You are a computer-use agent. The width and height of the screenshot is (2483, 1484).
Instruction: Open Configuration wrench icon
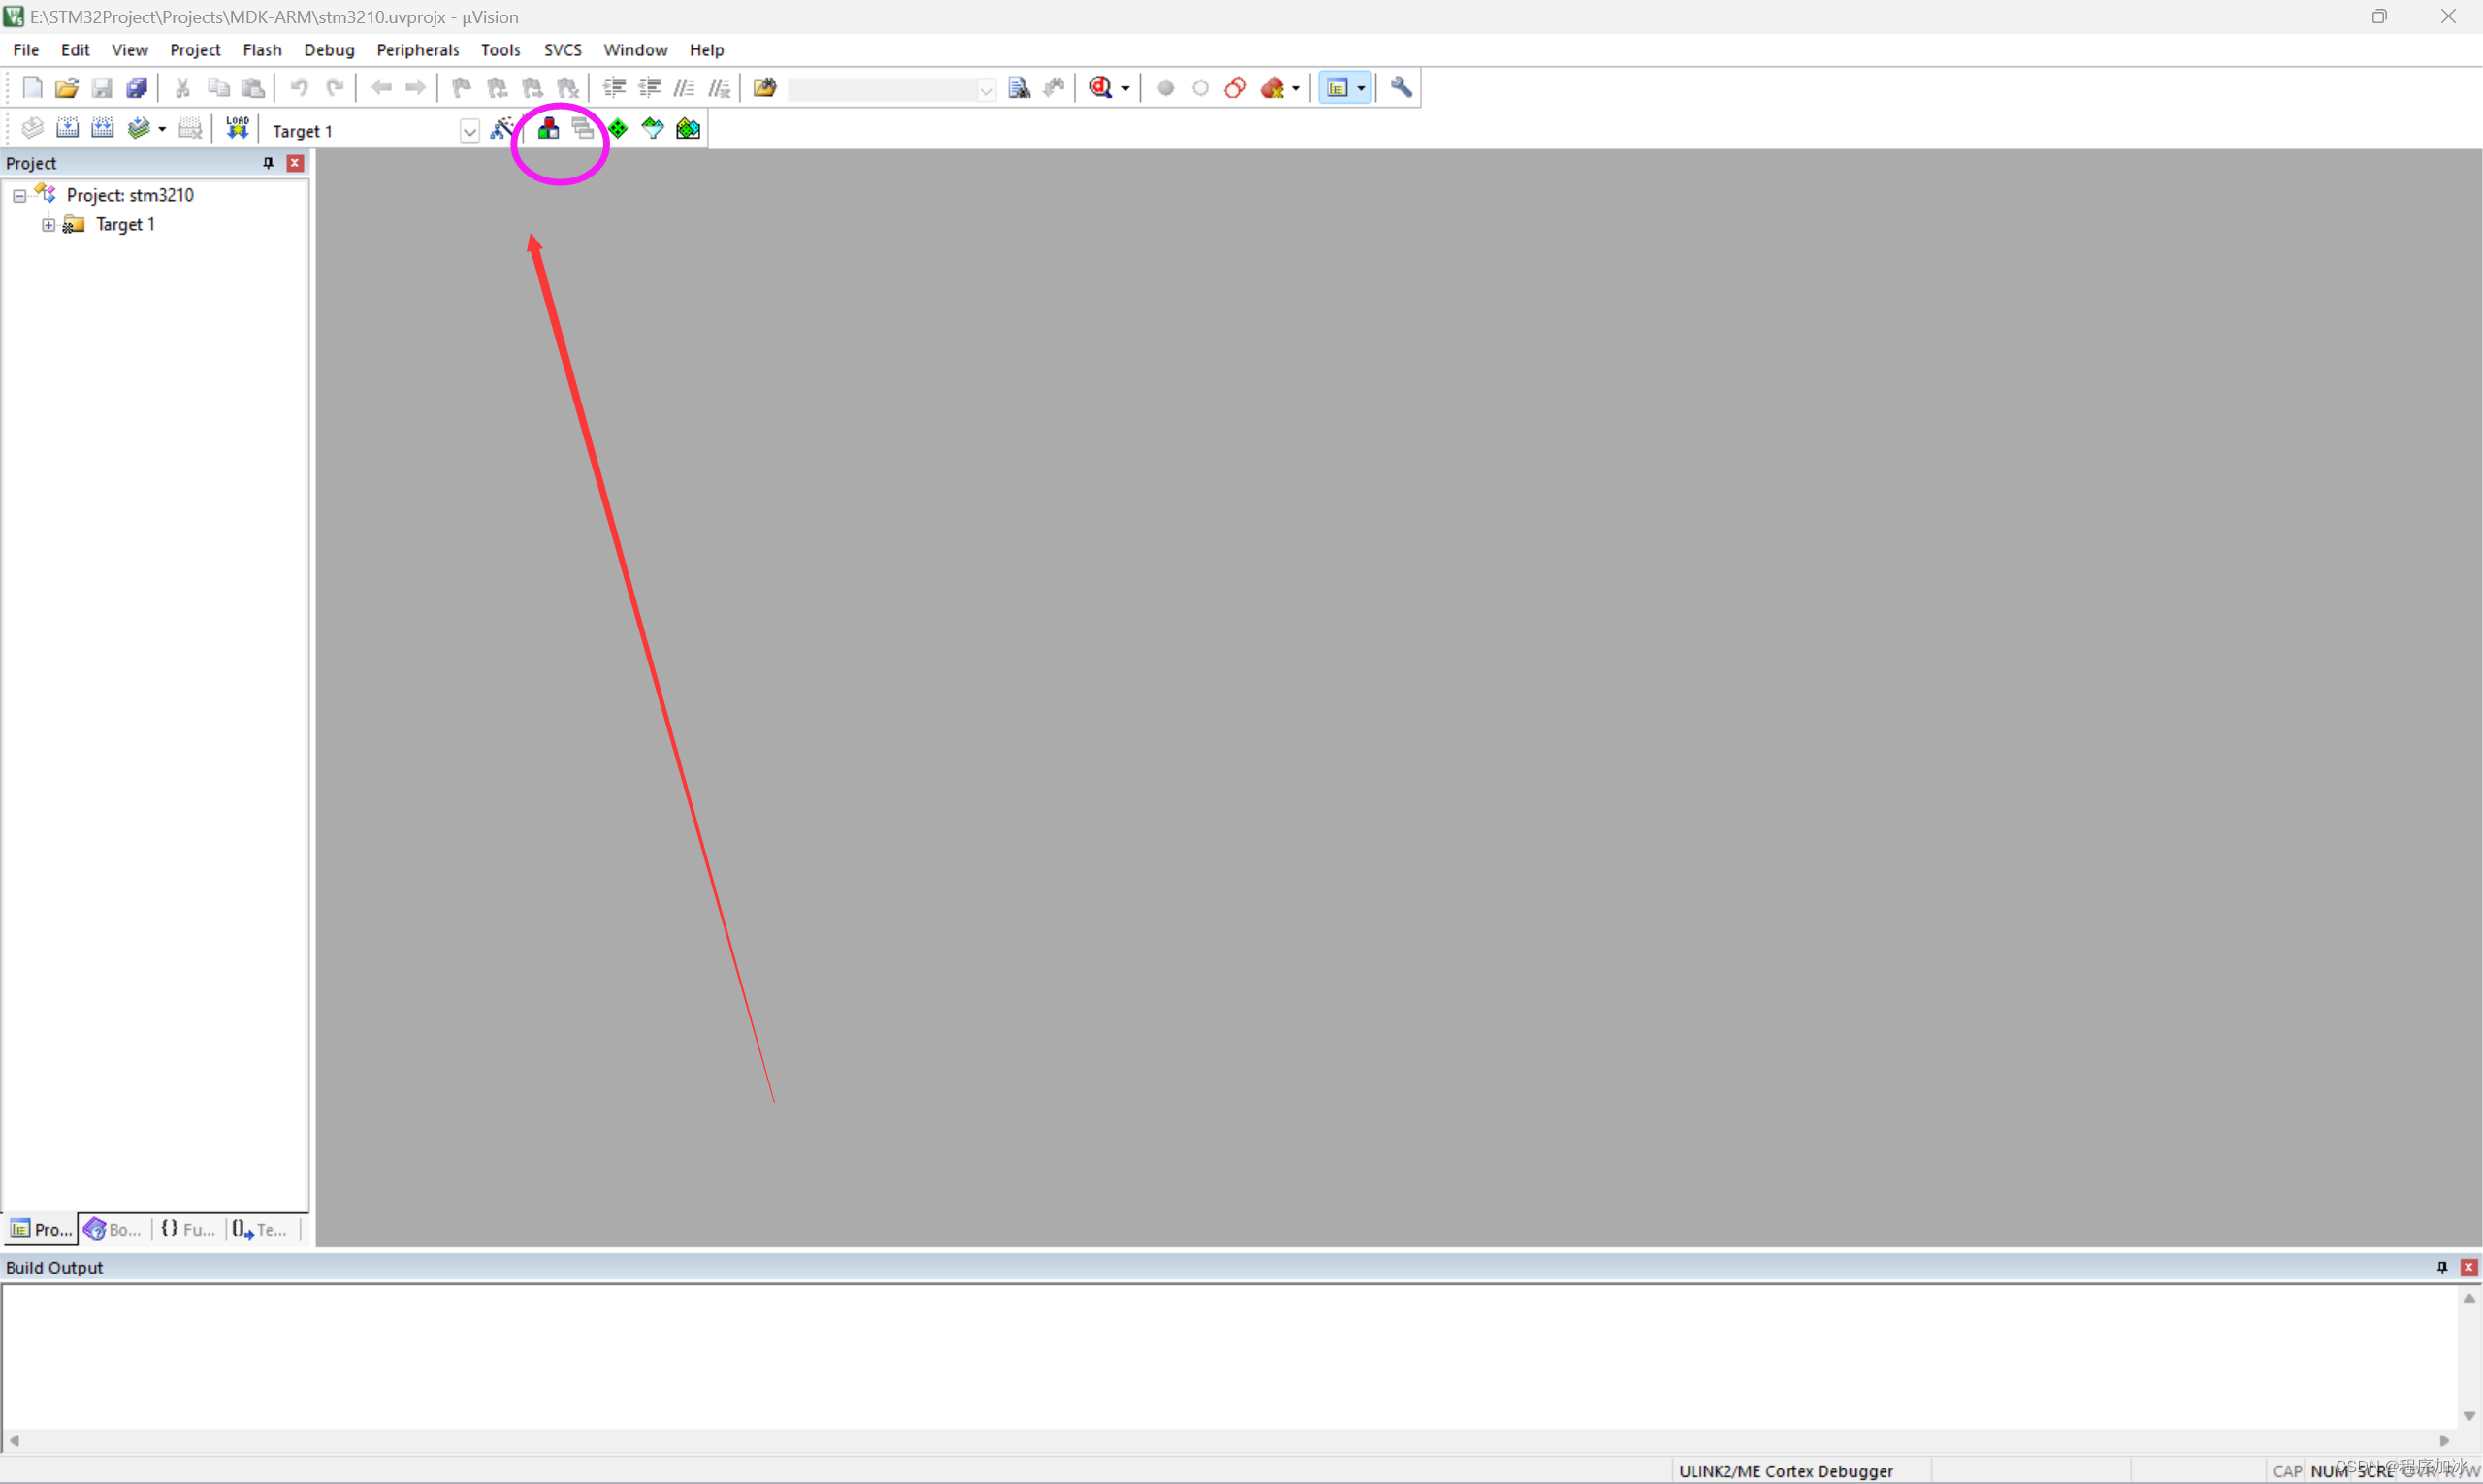pos(1401,88)
